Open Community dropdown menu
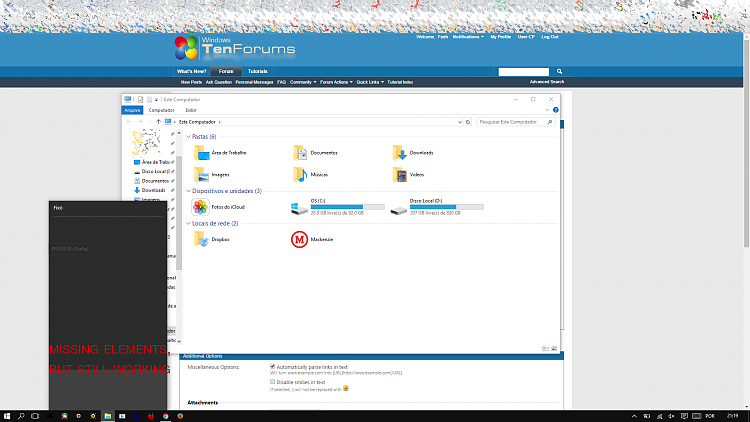 (x=303, y=82)
